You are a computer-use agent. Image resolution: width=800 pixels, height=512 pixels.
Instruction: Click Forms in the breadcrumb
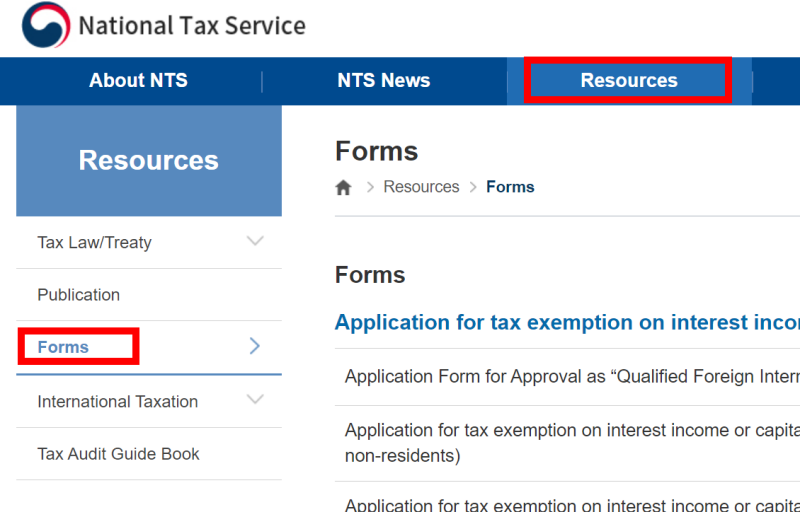click(x=510, y=187)
